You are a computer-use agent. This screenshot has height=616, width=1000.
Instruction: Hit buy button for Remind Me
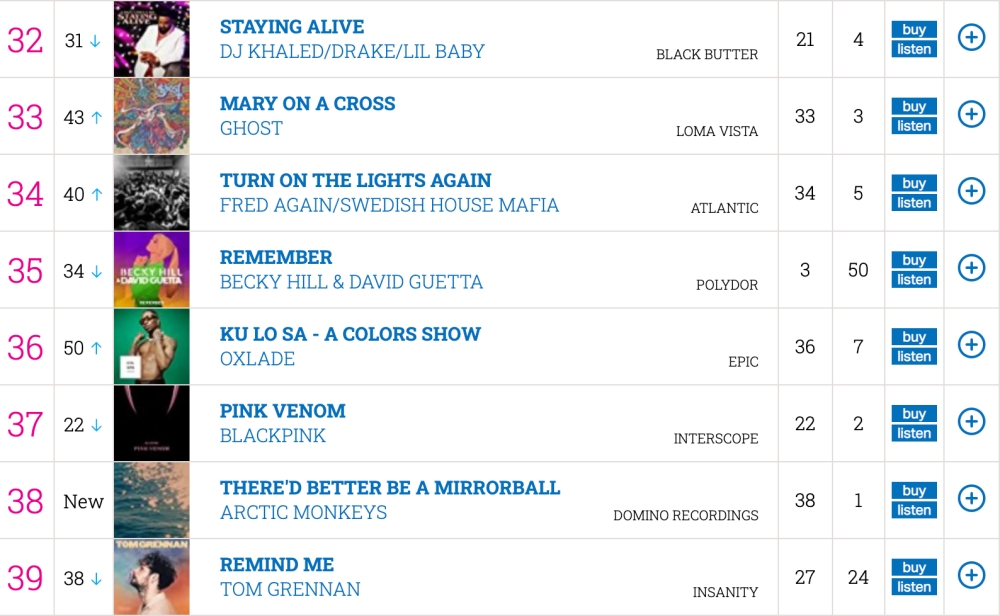[914, 567]
